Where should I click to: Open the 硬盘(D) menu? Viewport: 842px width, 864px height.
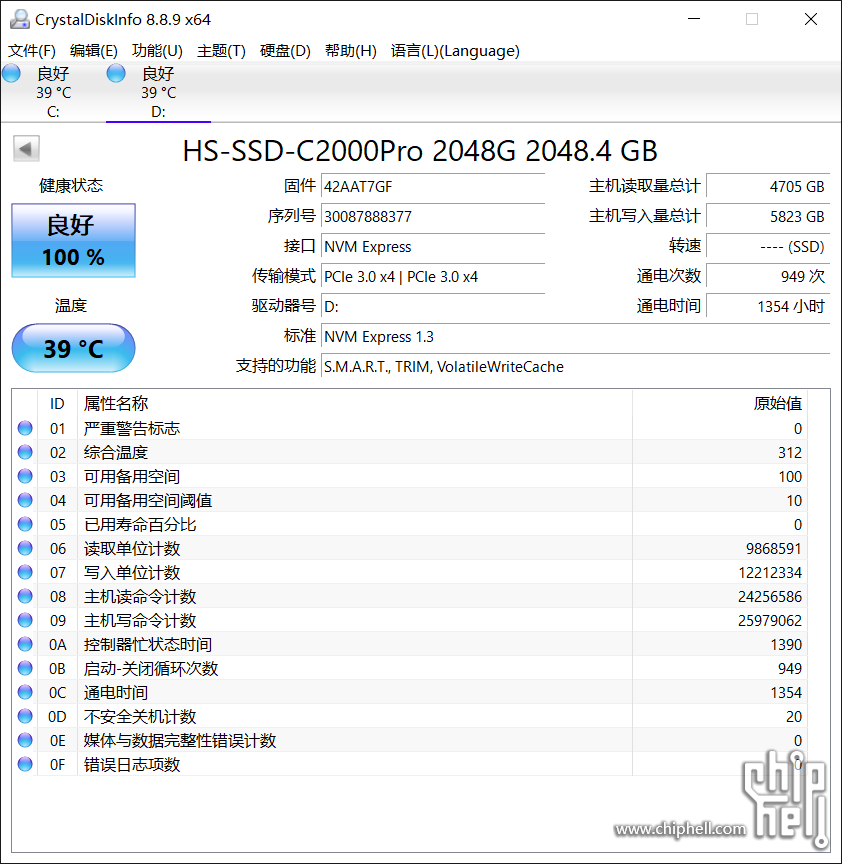(x=285, y=51)
